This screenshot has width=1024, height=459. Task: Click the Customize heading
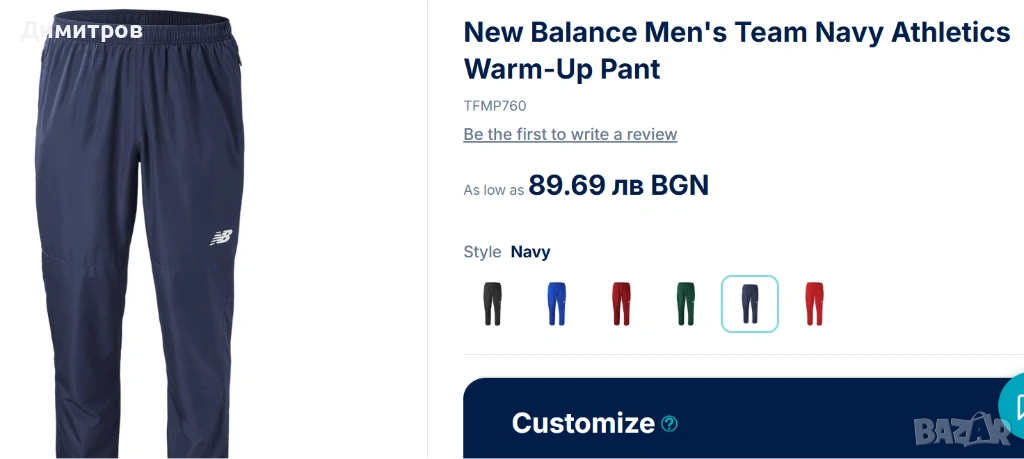tap(583, 423)
